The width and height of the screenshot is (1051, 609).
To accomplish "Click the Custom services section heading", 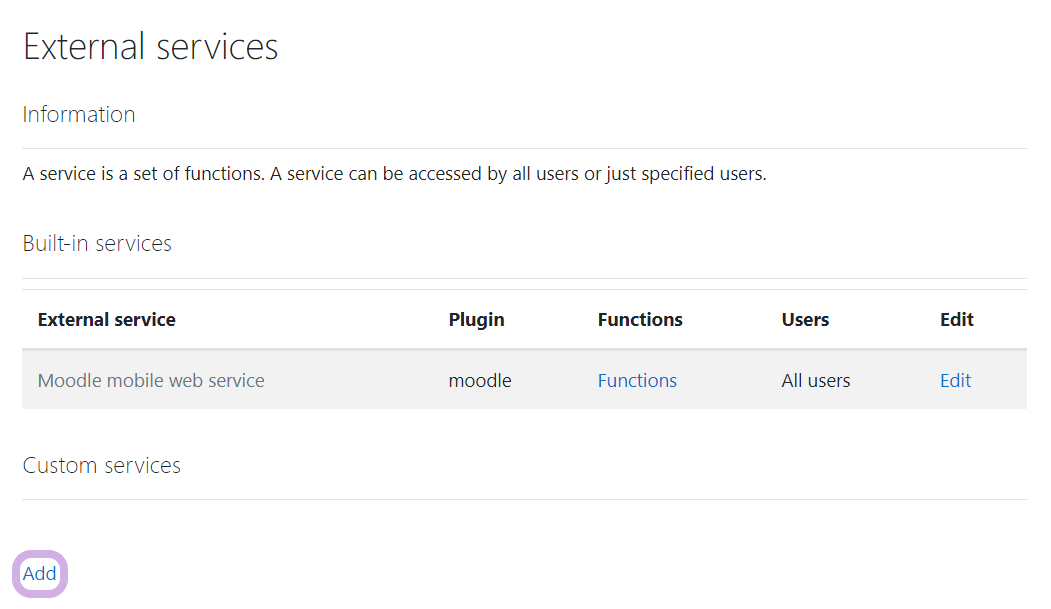I will [101, 466].
